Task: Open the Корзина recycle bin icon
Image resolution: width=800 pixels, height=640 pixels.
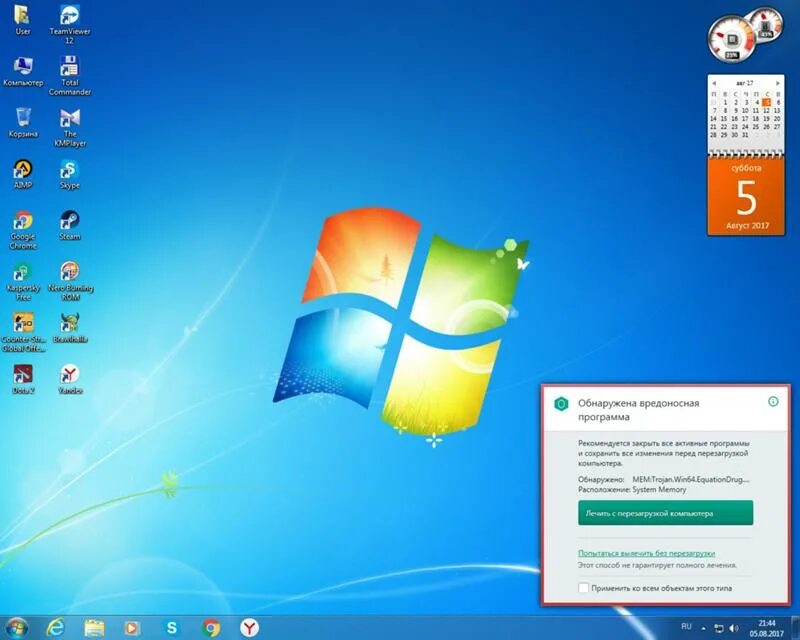Action: [23, 122]
